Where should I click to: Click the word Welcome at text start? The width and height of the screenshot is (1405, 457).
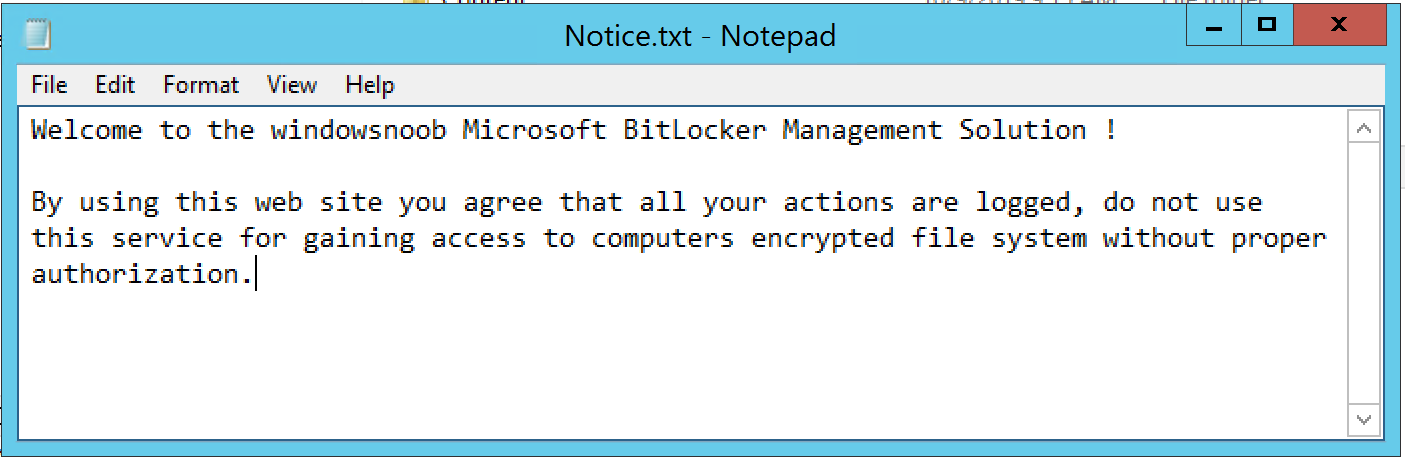click(87, 130)
